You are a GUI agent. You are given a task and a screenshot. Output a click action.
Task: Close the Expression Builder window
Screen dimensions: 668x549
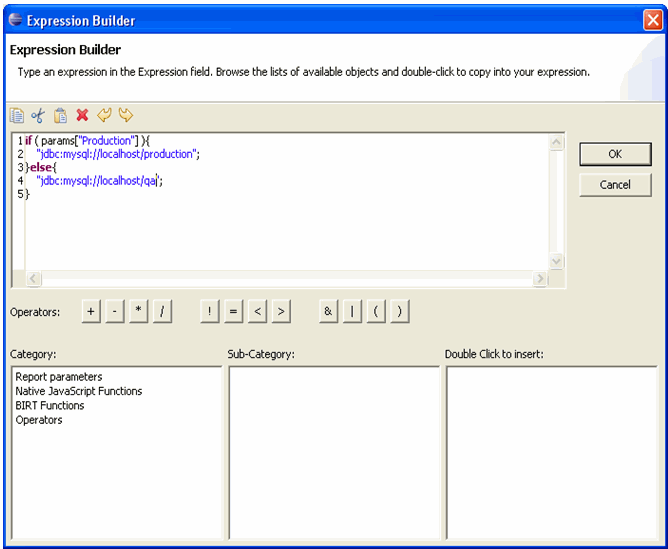653,20
